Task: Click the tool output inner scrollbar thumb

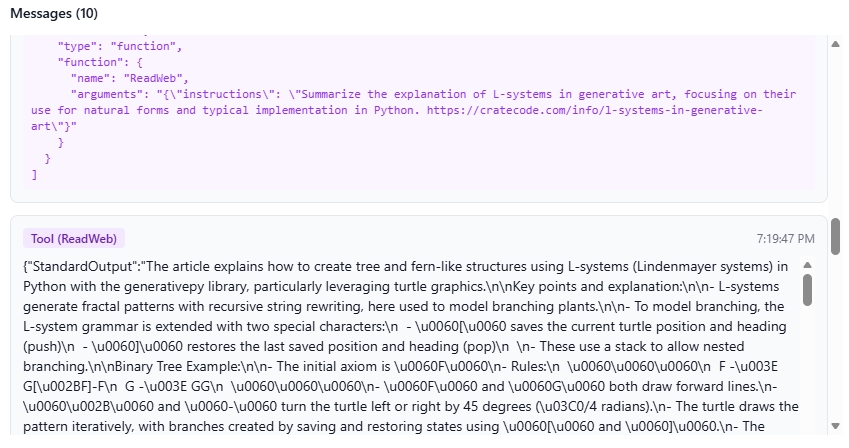Action: tap(807, 289)
